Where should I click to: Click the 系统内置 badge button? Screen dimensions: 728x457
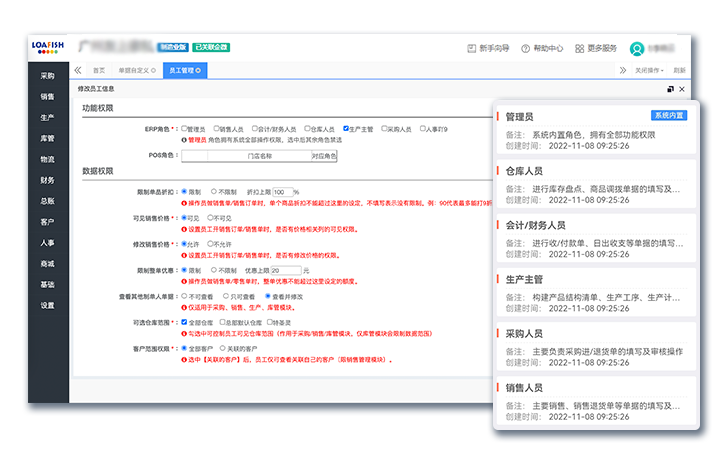pyautogui.click(x=669, y=116)
